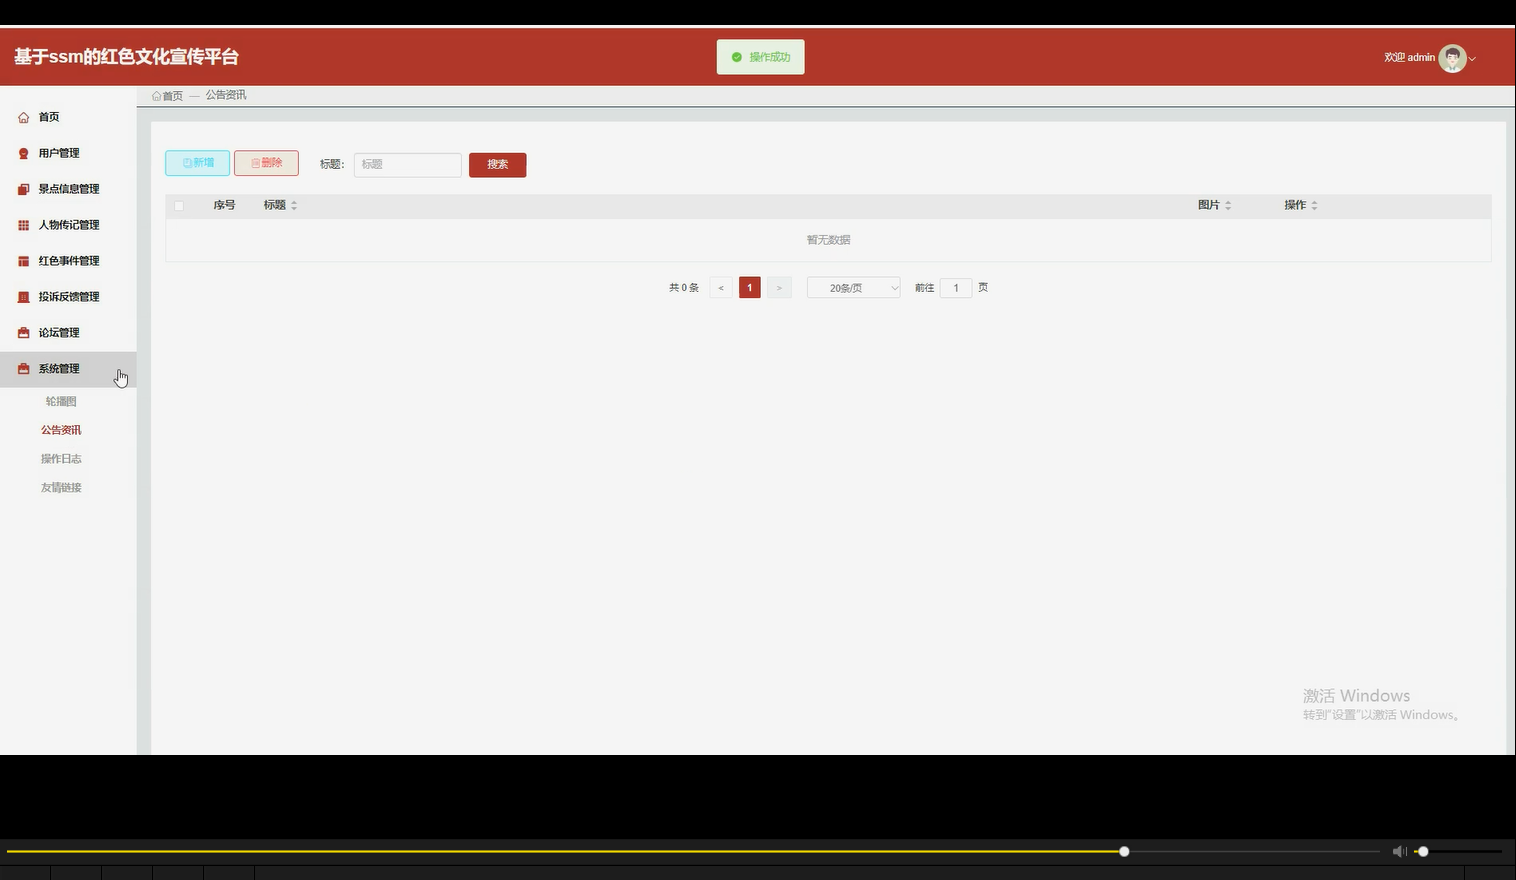The height and width of the screenshot is (880, 1516).
Task: Click the 序号 column header
Action: click(x=224, y=205)
